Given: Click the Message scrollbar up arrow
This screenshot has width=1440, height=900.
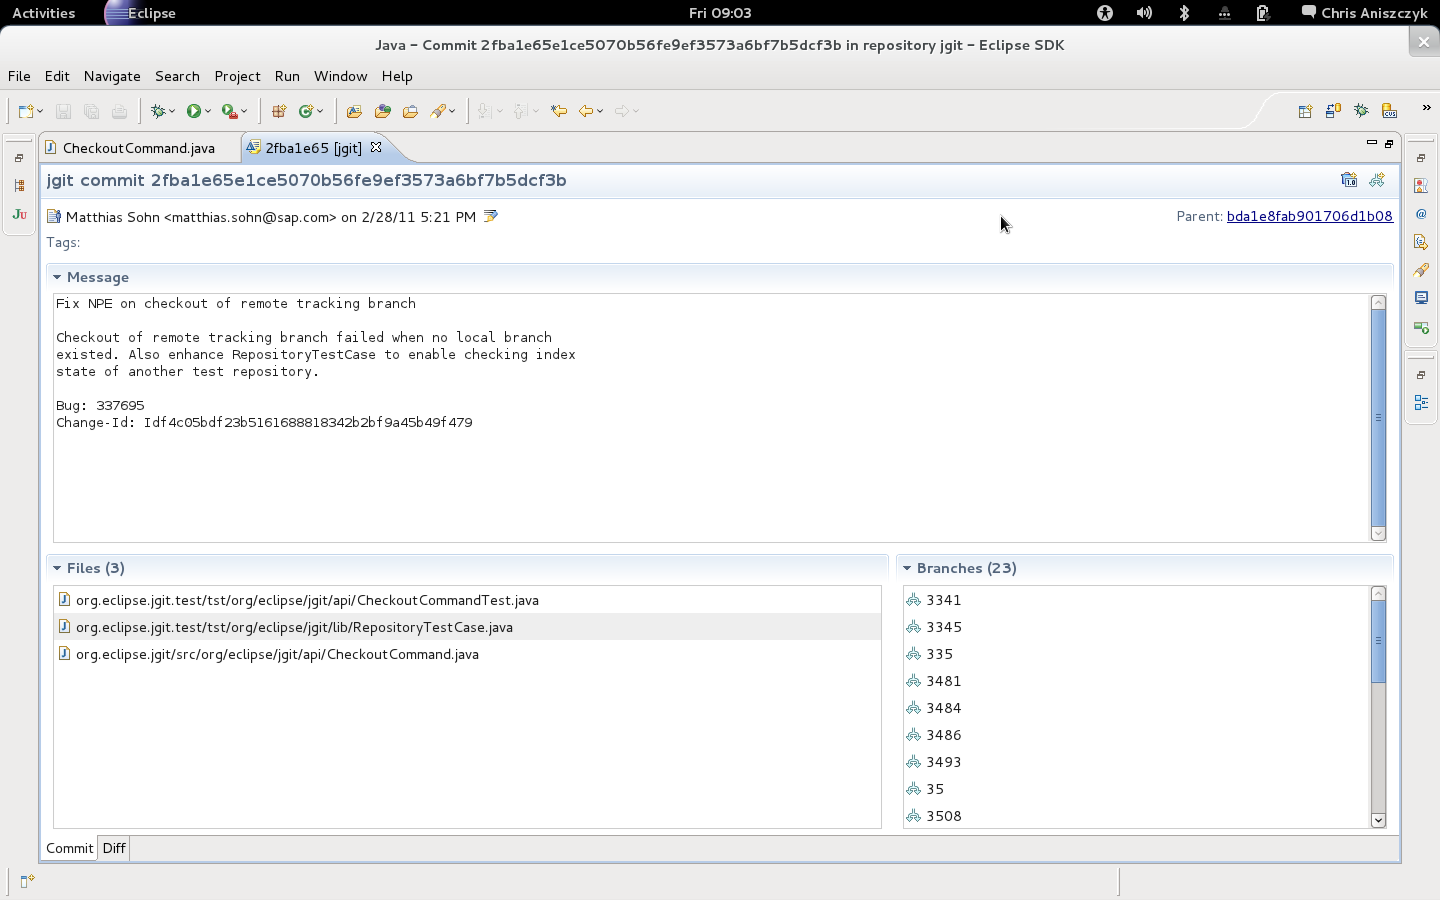Looking at the screenshot, I should pos(1378,302).
